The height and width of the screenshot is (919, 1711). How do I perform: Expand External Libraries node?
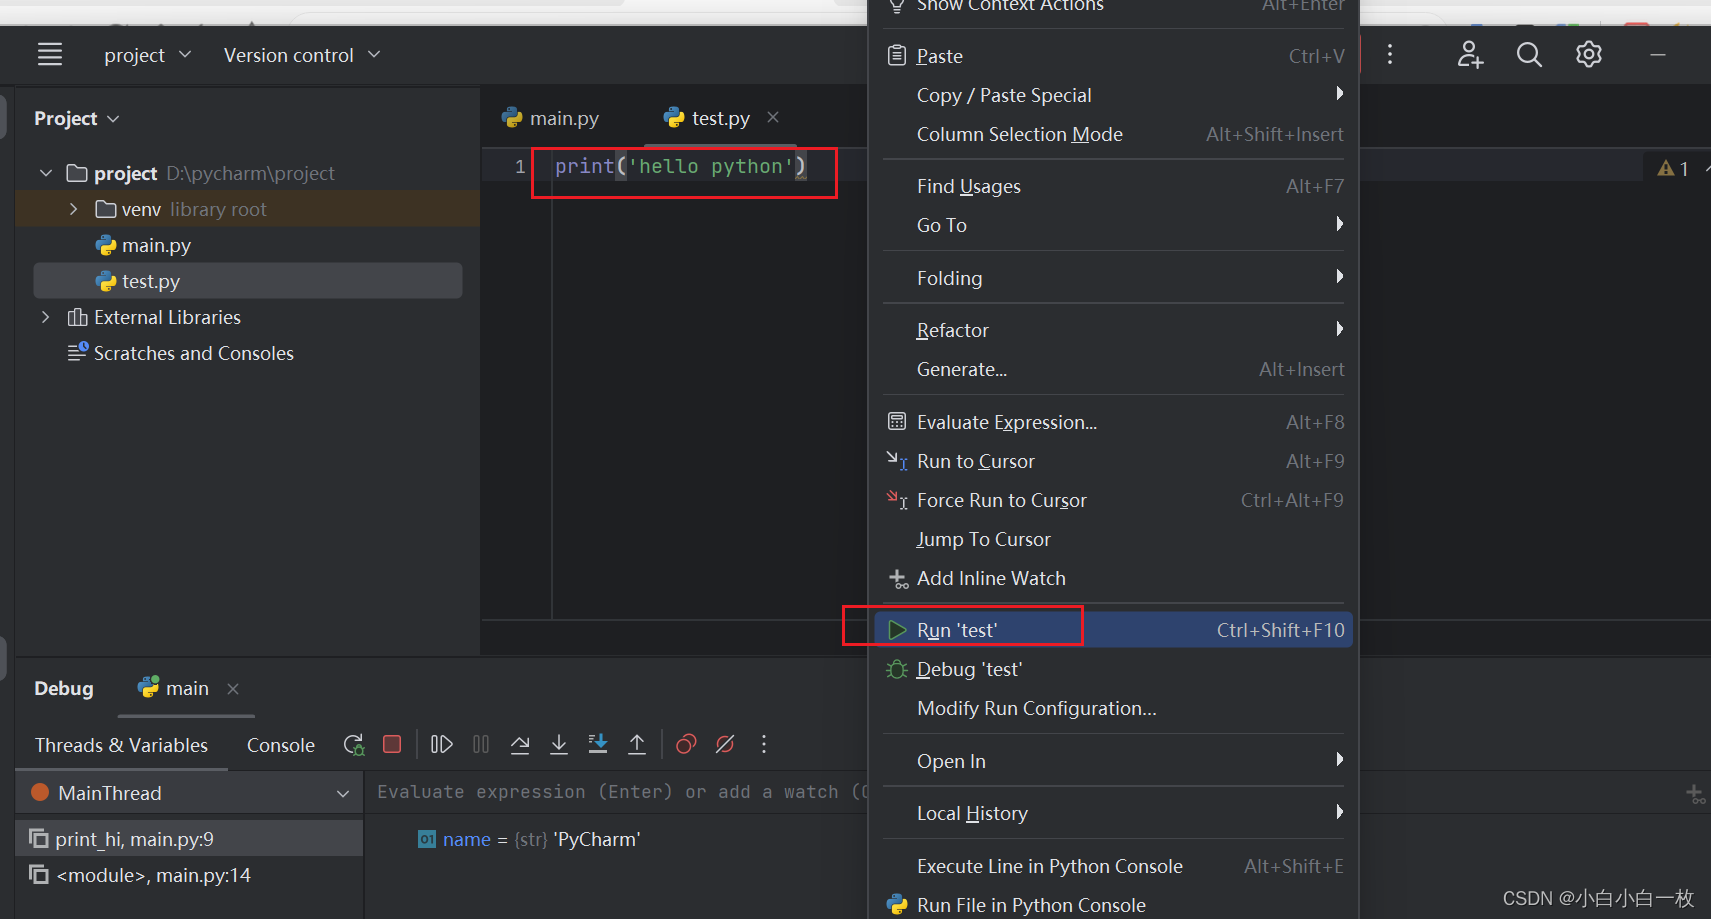pyautogui.click(x=46, y=317)
